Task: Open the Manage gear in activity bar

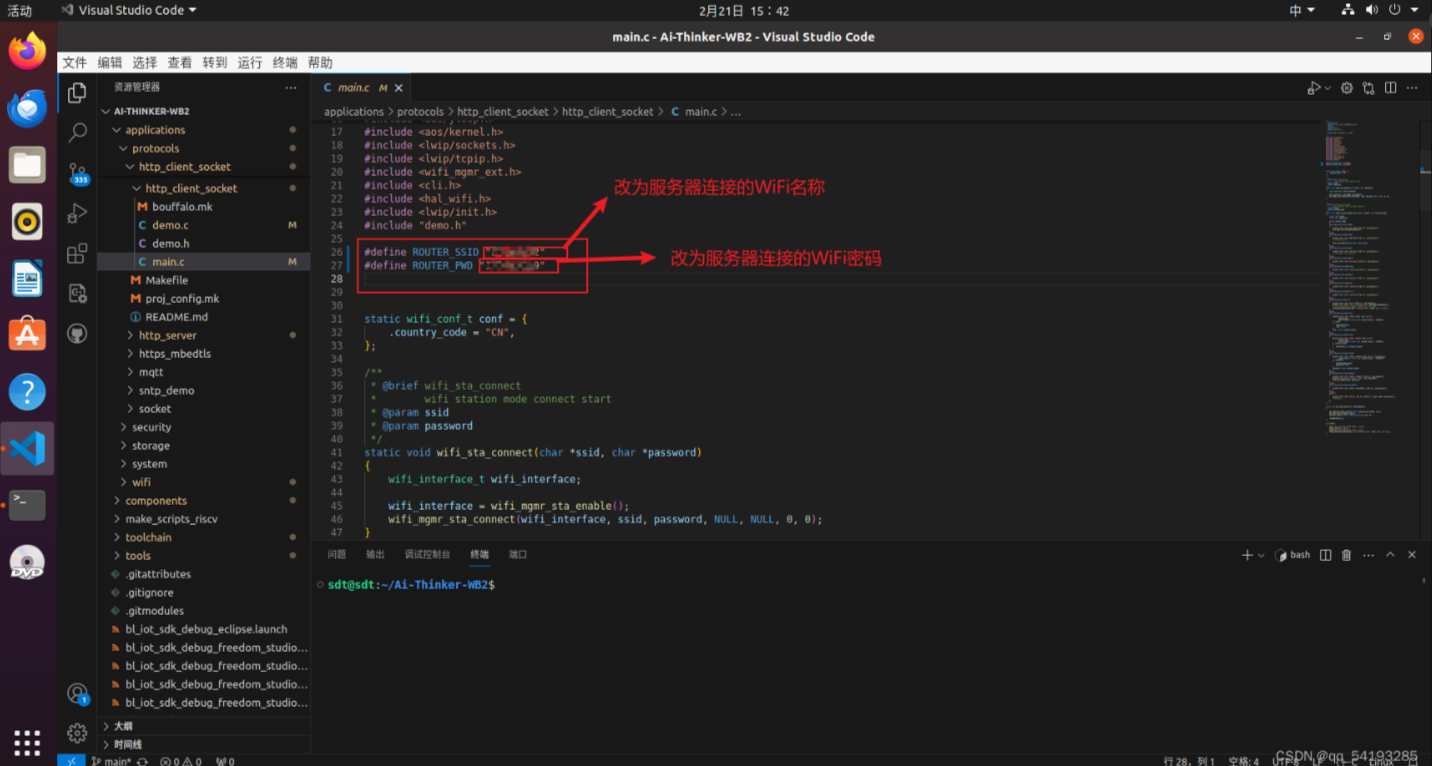Action: [77, 734]
